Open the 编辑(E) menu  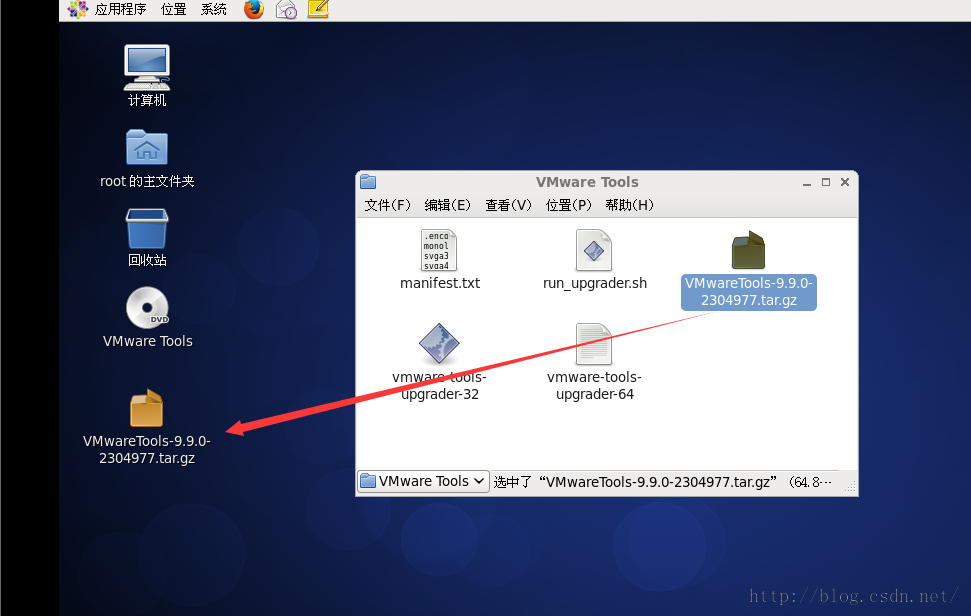(448, 205)
